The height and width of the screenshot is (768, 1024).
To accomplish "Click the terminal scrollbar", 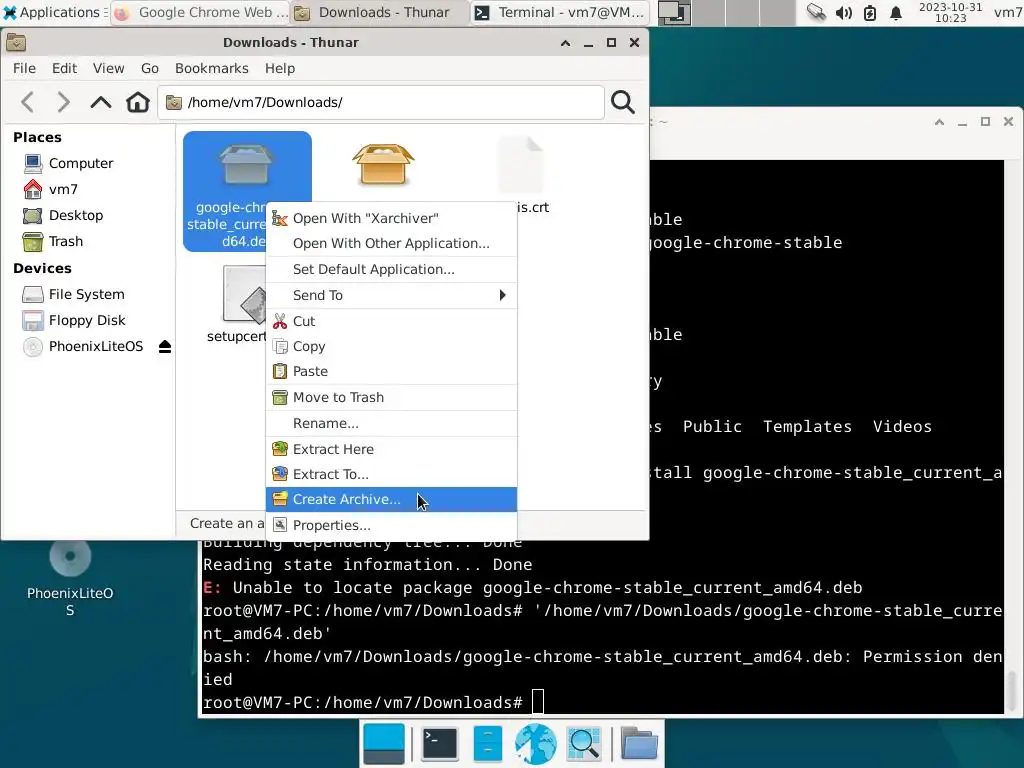I will [x=1013, y=691].
